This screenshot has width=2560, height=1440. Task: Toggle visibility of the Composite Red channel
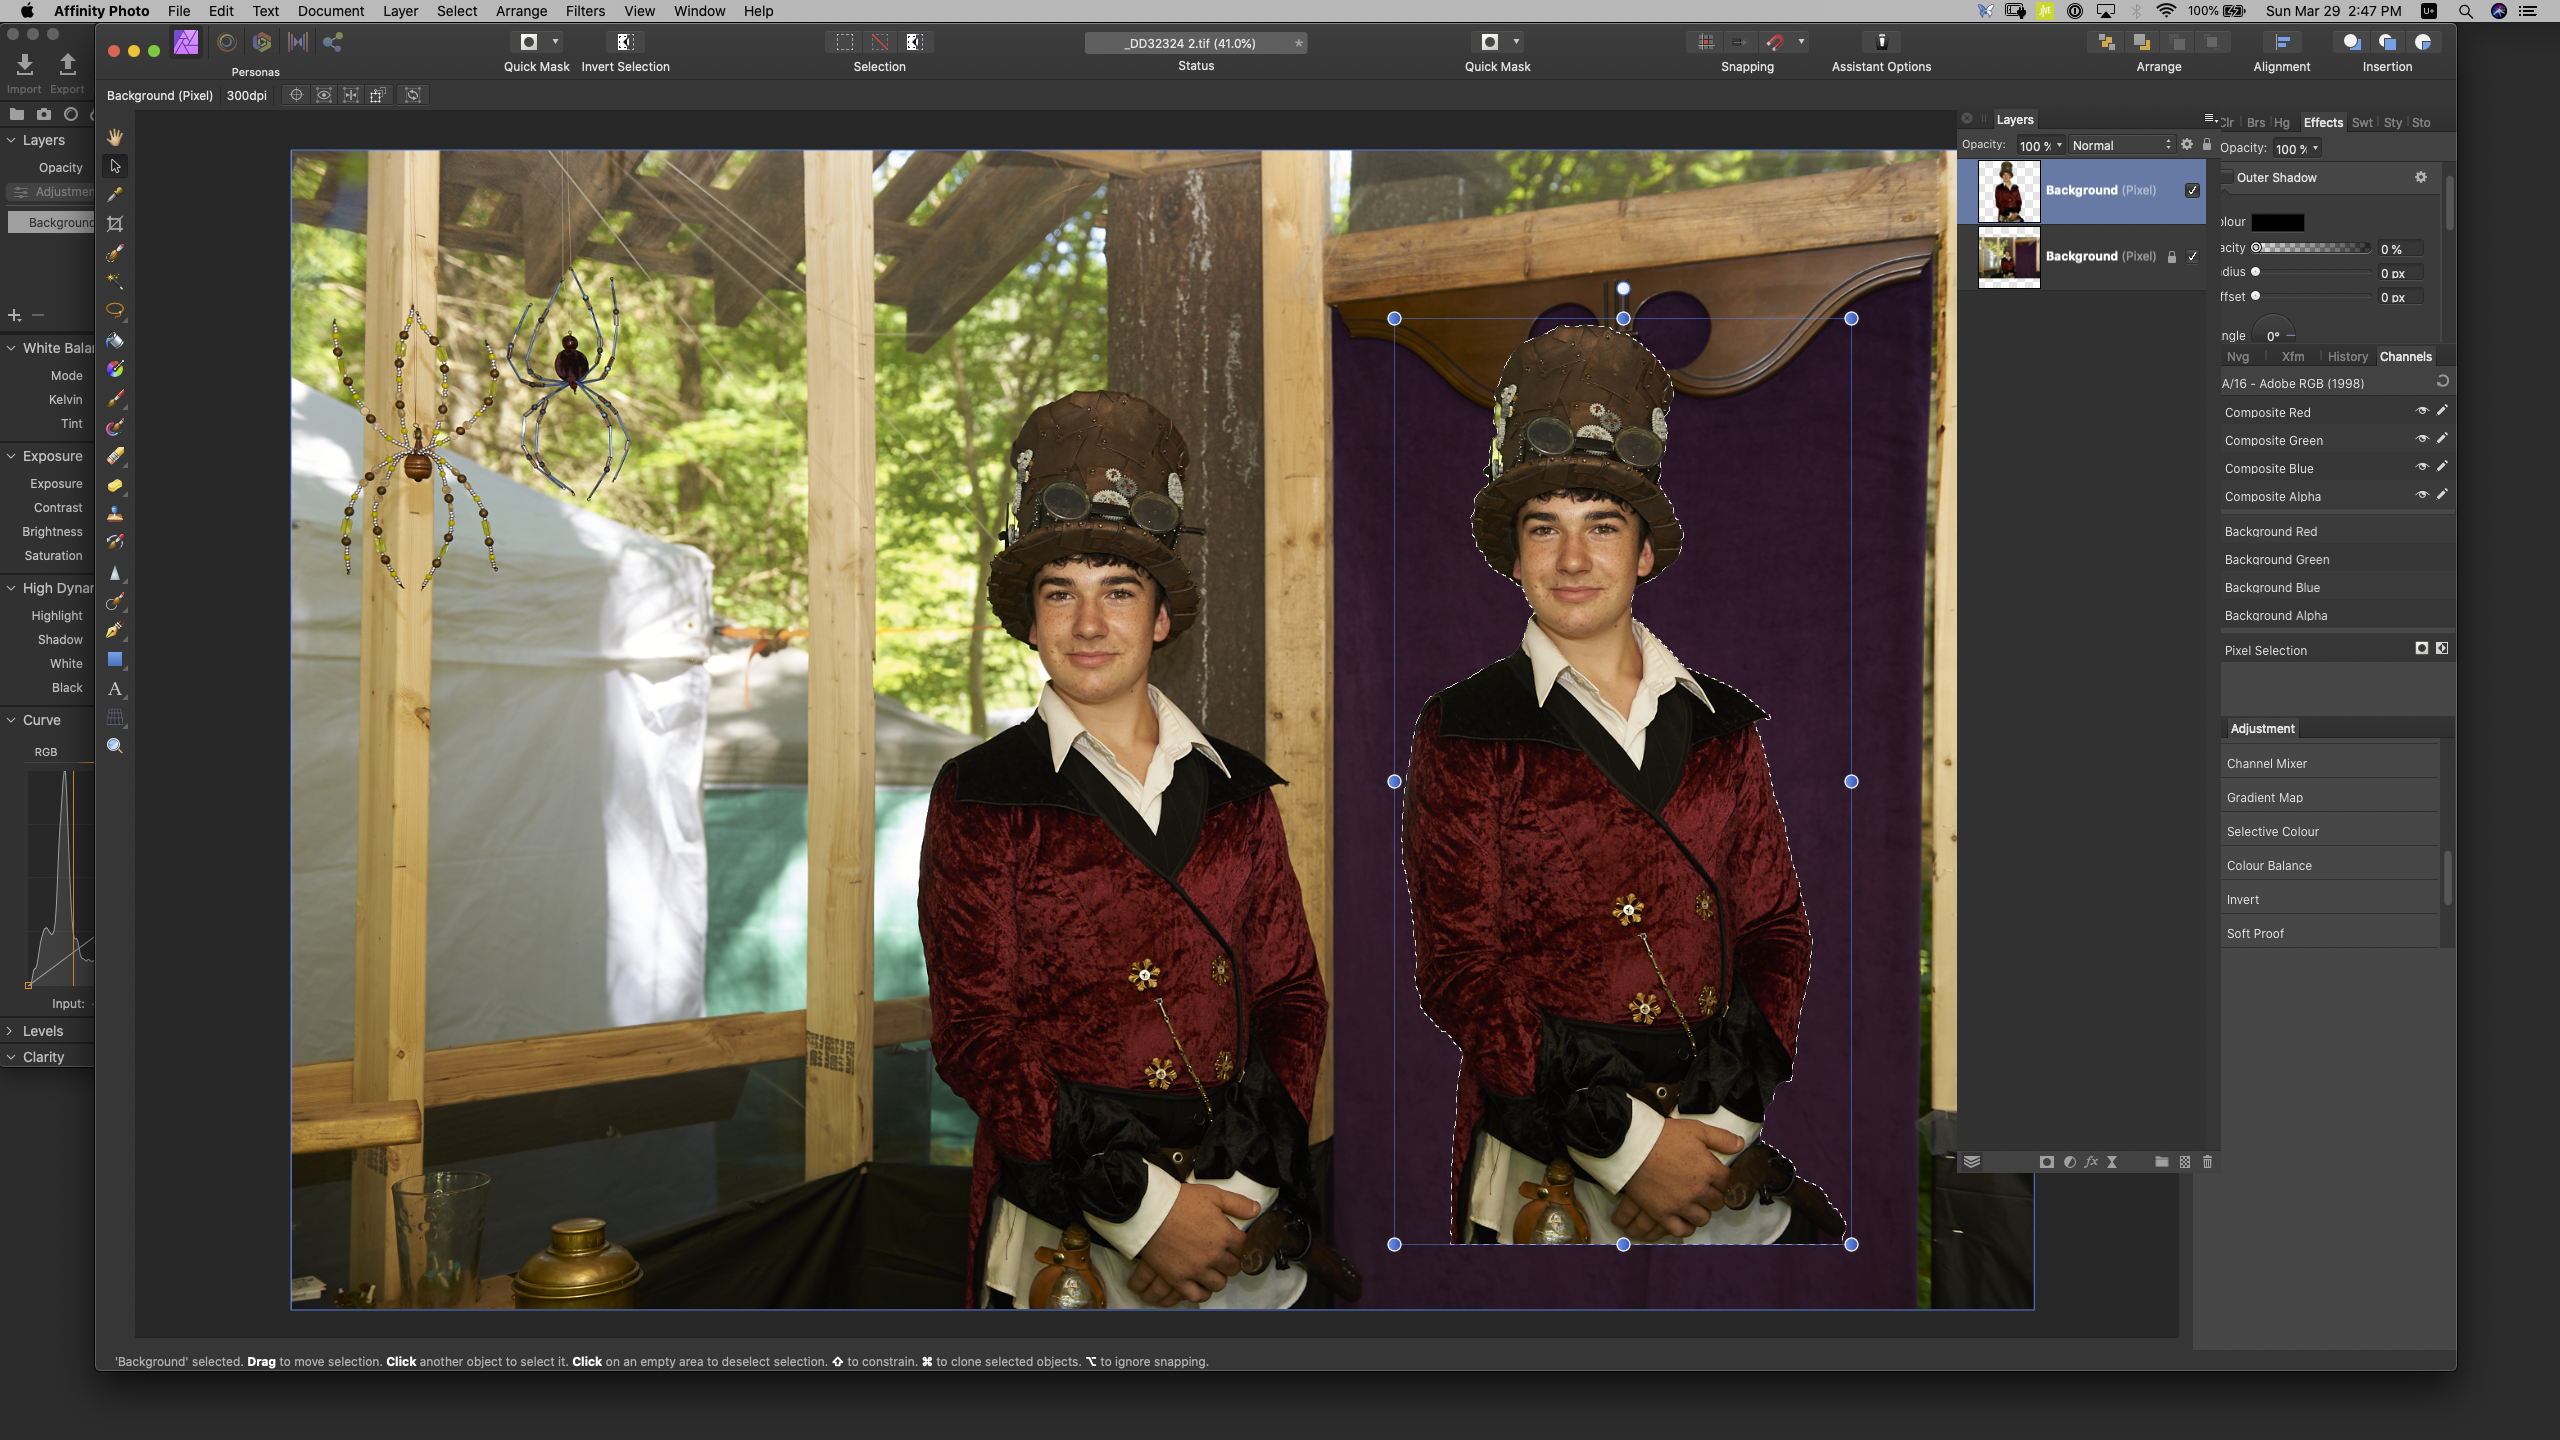tap(2422, 411)
